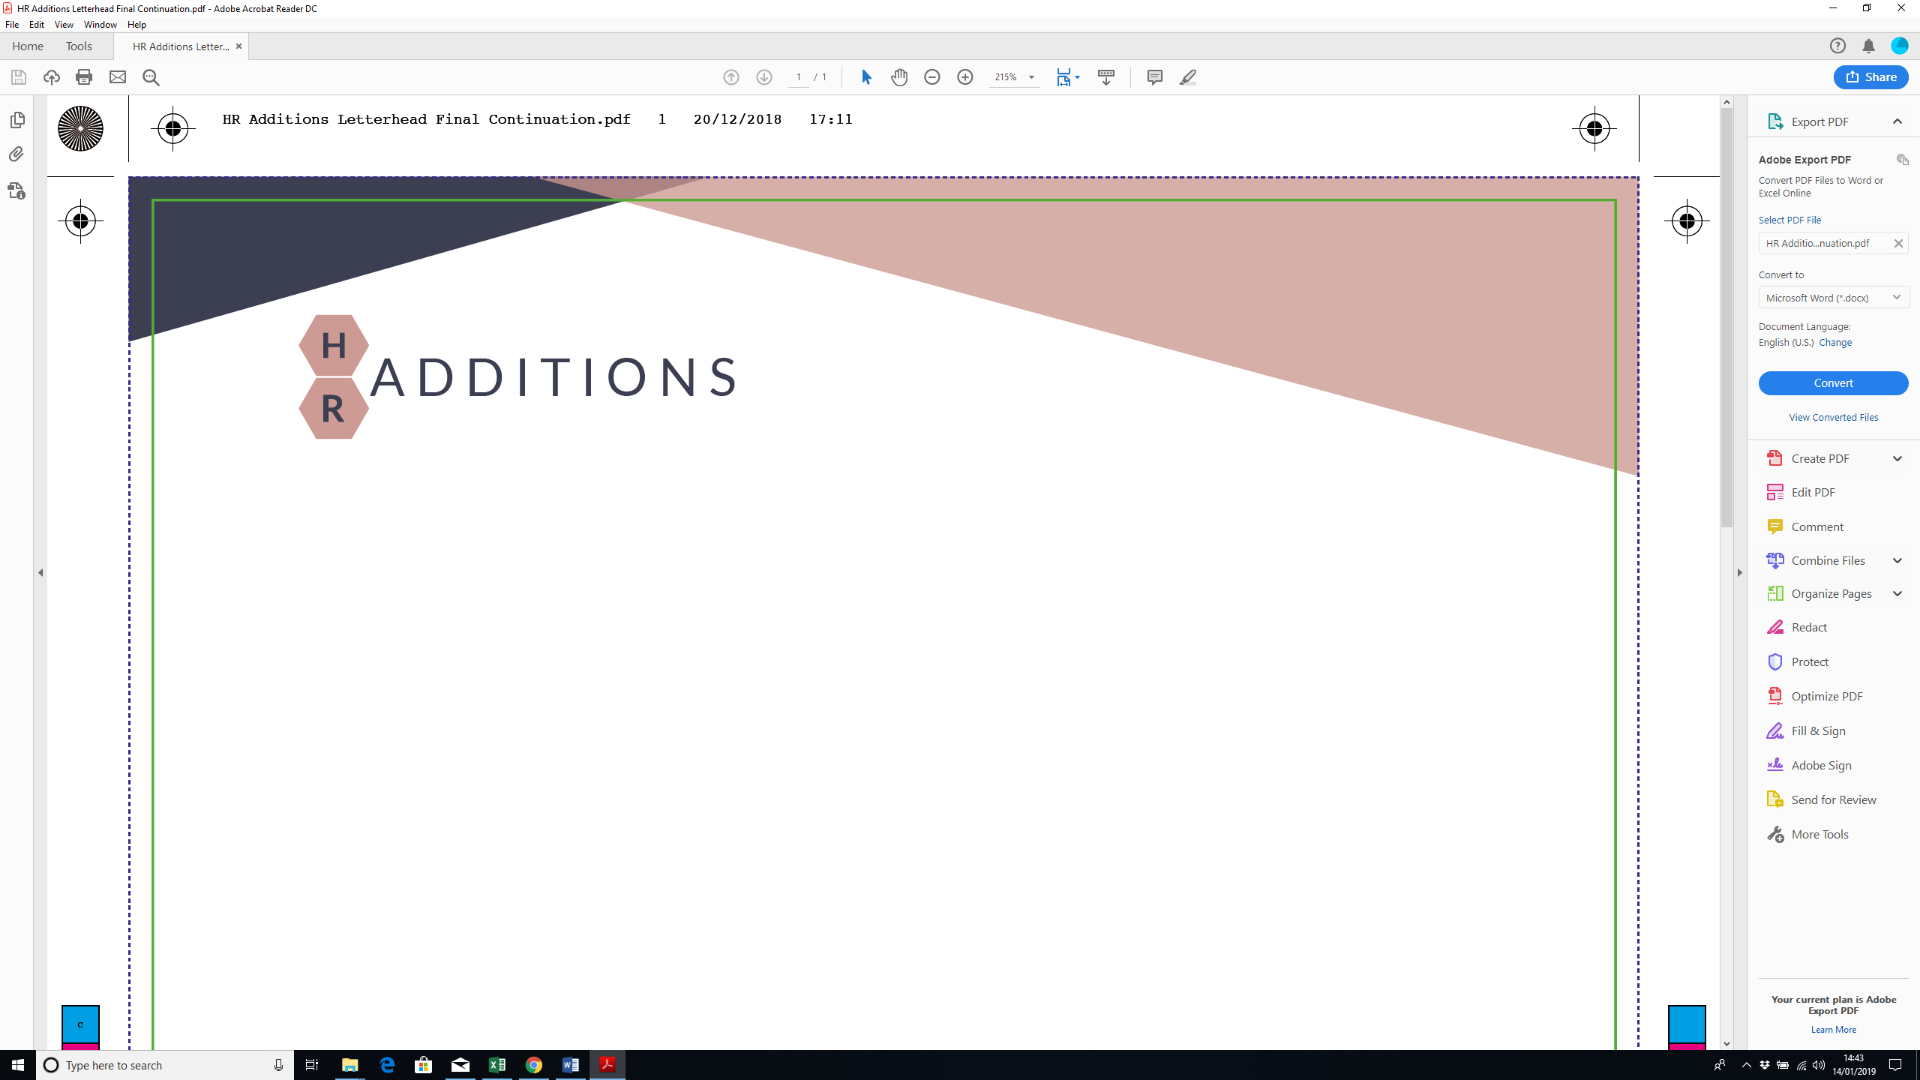Click the Home tab
This screenshot has height=1080, width=1920.
click(x=29, y=46)
